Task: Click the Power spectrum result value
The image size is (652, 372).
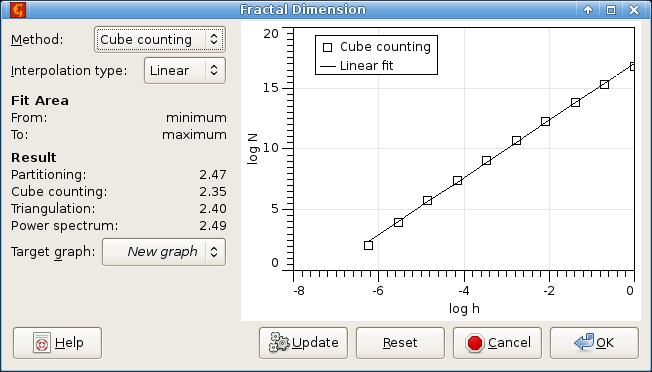Action: 212,226
